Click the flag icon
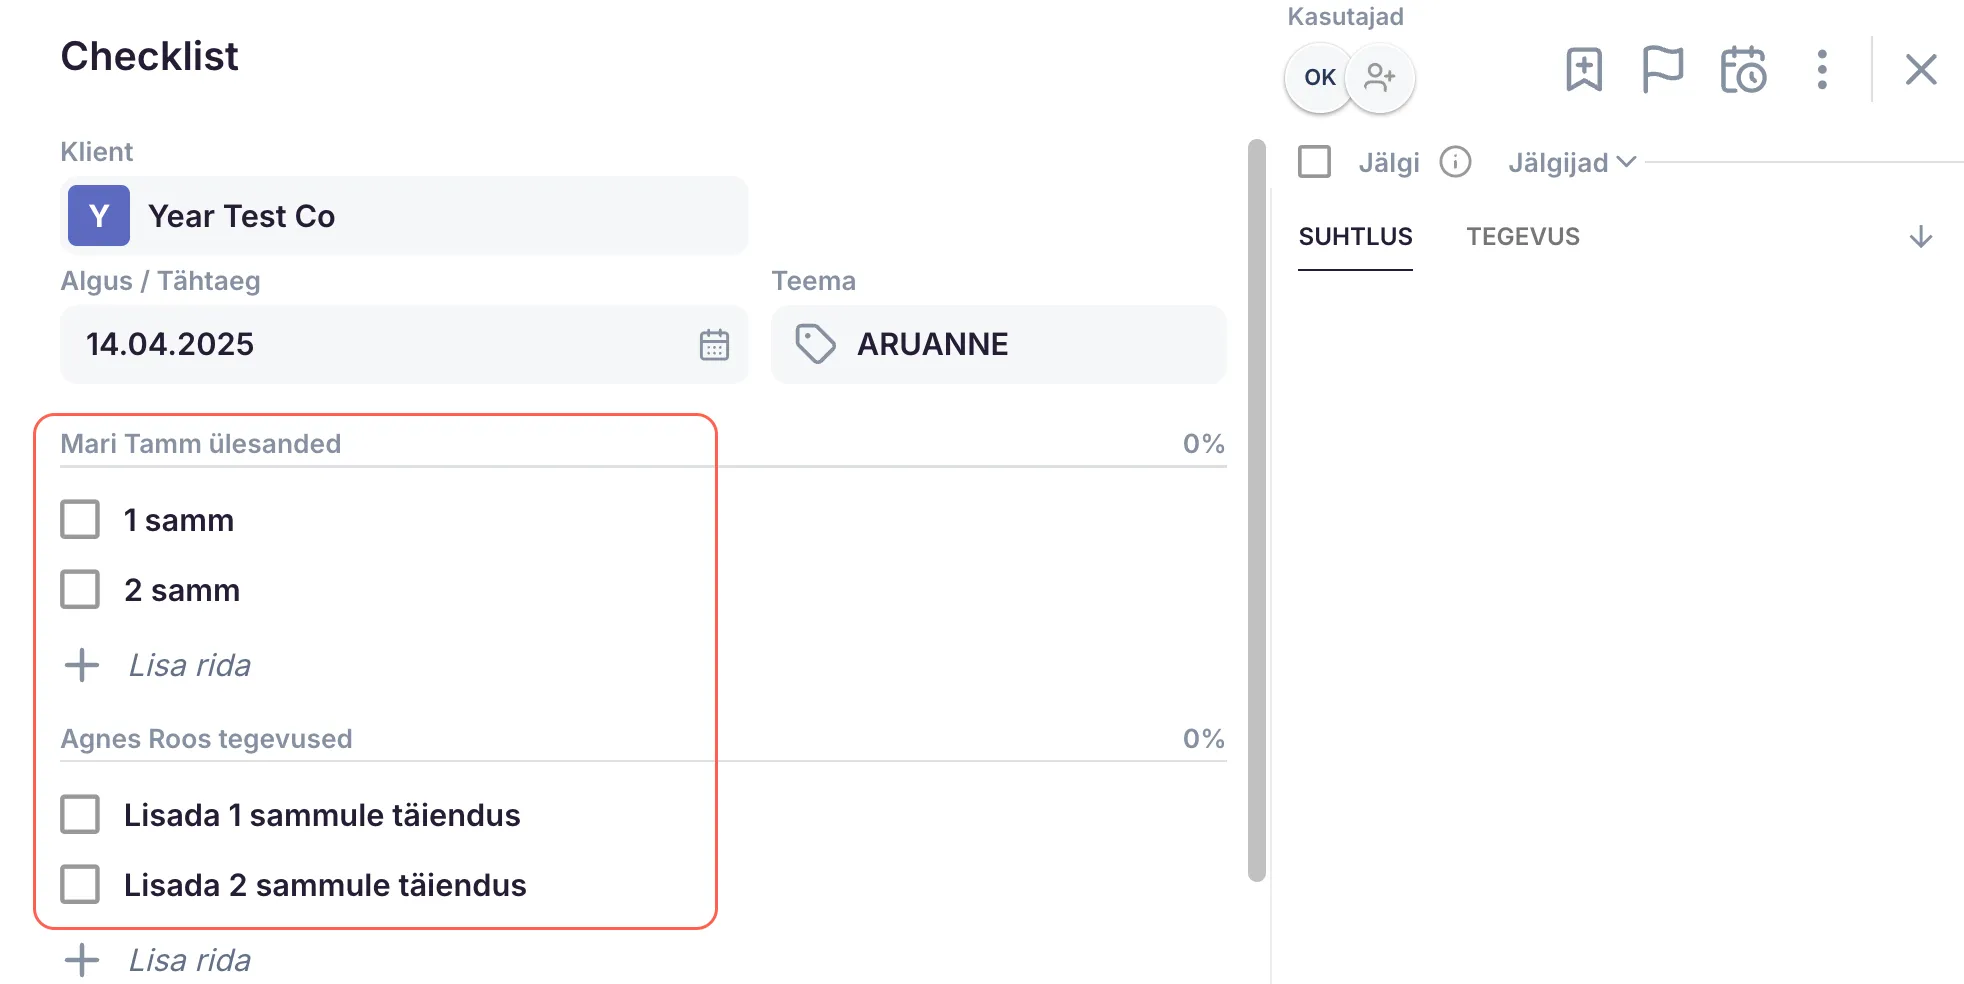Screen dimensions: 1964x984 click(x=1663, y=70)
